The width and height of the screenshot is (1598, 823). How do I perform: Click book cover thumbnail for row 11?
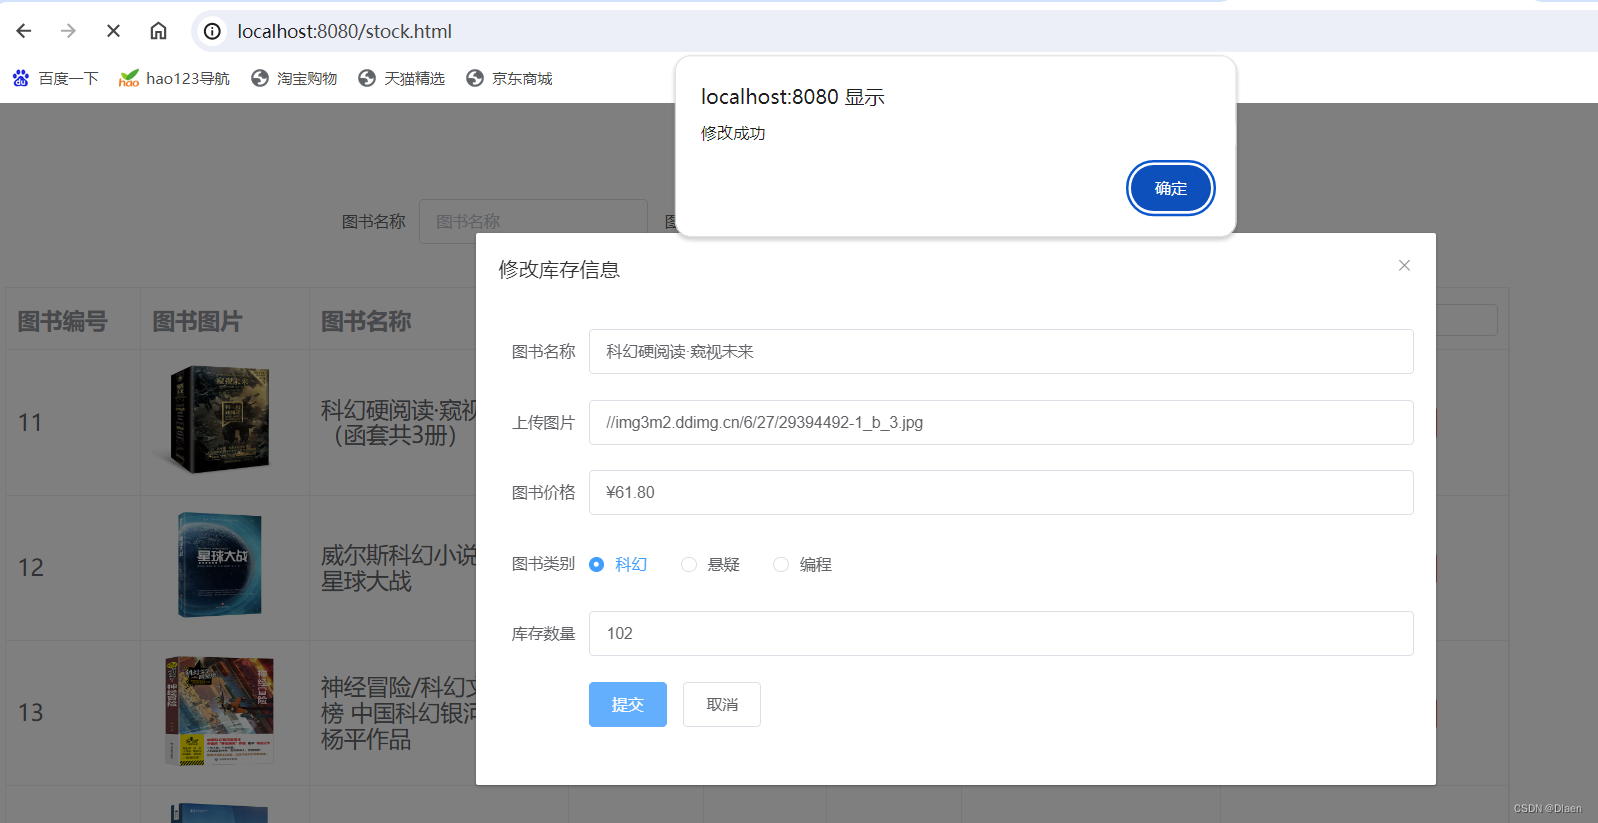tap(219, 420)
